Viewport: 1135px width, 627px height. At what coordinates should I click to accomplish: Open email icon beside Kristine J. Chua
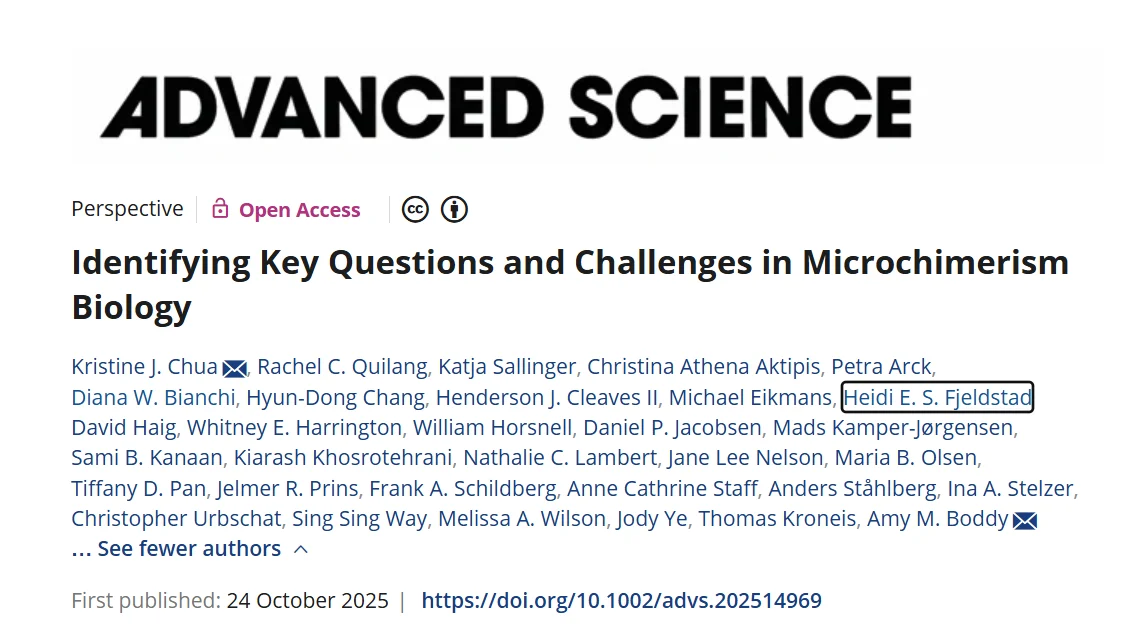[x=234, y=368]
